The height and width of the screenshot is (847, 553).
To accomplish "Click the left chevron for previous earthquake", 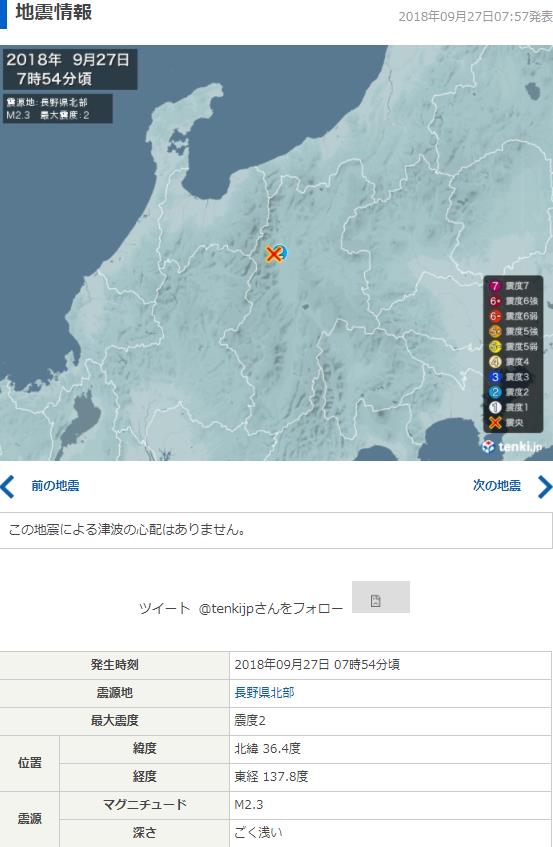I will [8, 486].
